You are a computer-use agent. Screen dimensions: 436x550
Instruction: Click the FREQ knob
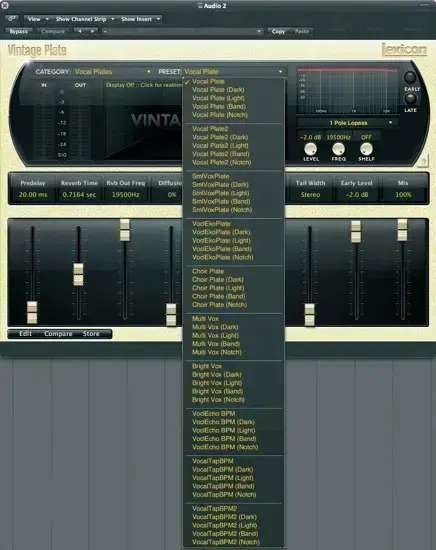click(x=338, y=149)
